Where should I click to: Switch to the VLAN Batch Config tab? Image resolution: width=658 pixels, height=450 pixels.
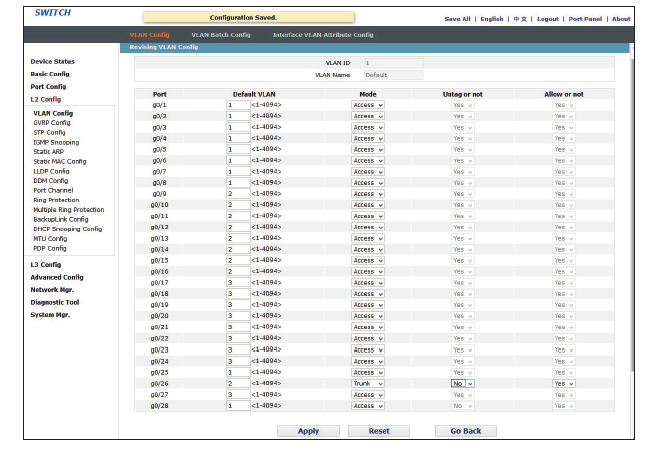[x=221, y=34]
